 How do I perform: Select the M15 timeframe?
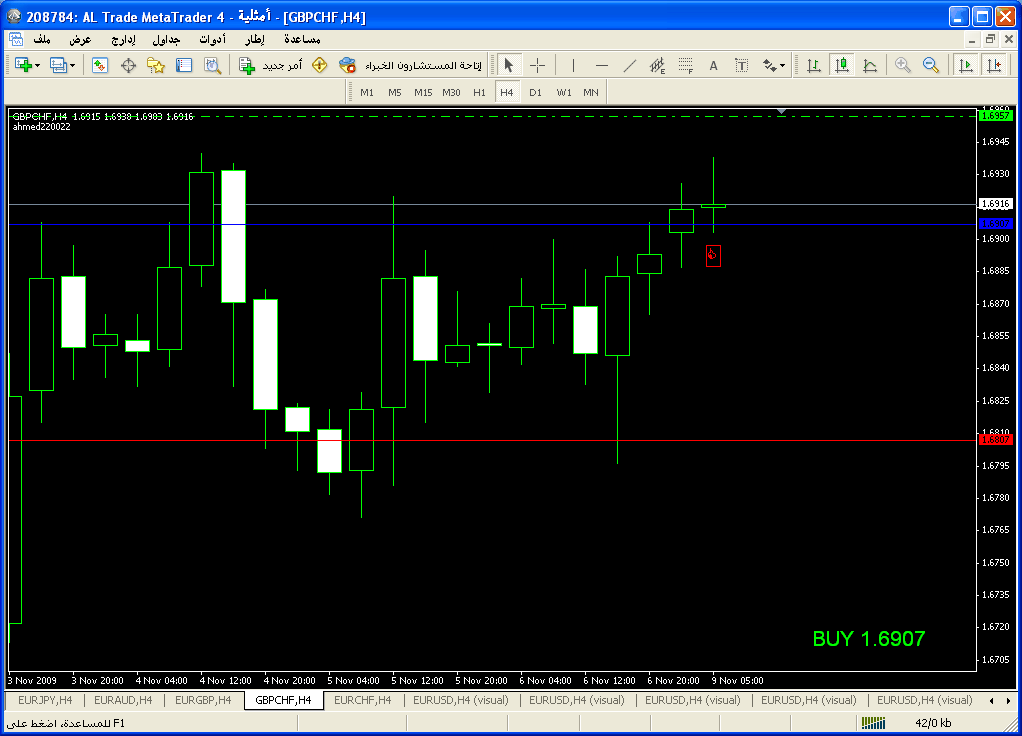tap(423, 93)
